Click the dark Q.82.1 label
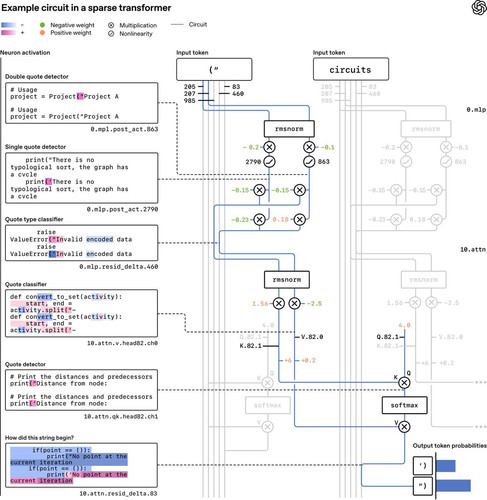This screenshot has width=487, height=500. tap(388, 337)
